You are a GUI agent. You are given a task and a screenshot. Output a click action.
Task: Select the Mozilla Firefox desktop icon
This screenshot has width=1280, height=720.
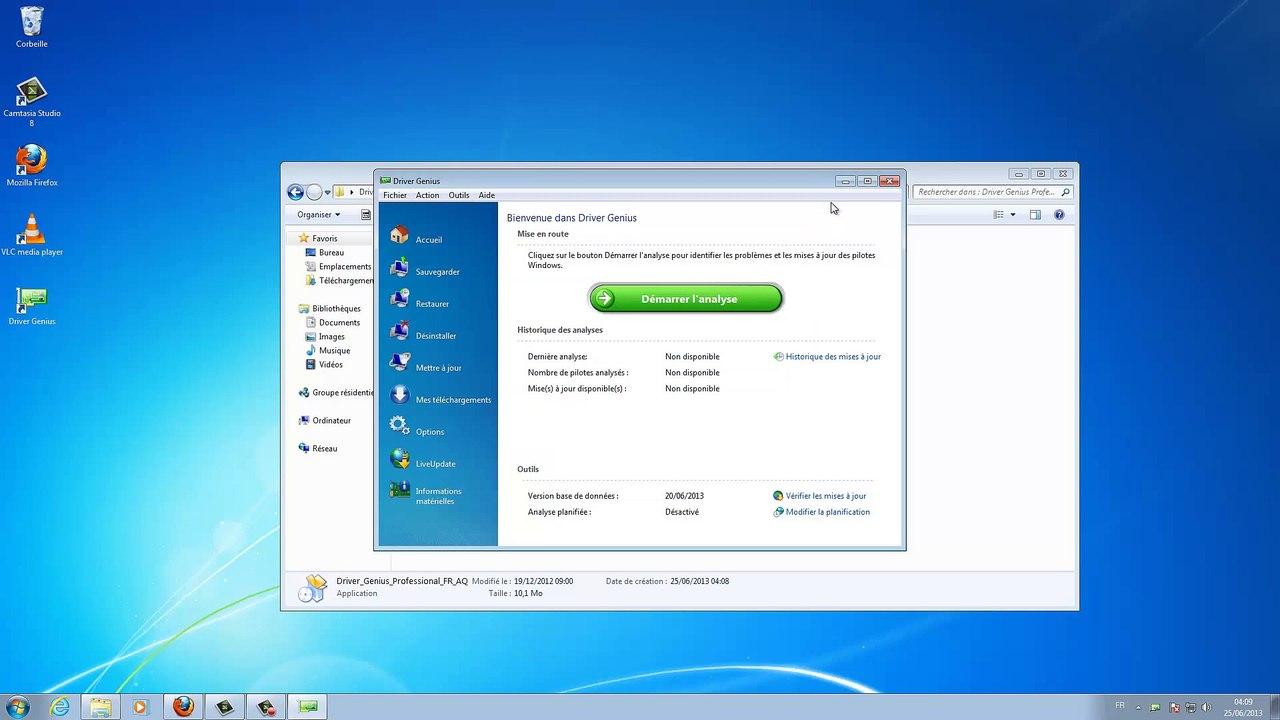click(32, 166)
